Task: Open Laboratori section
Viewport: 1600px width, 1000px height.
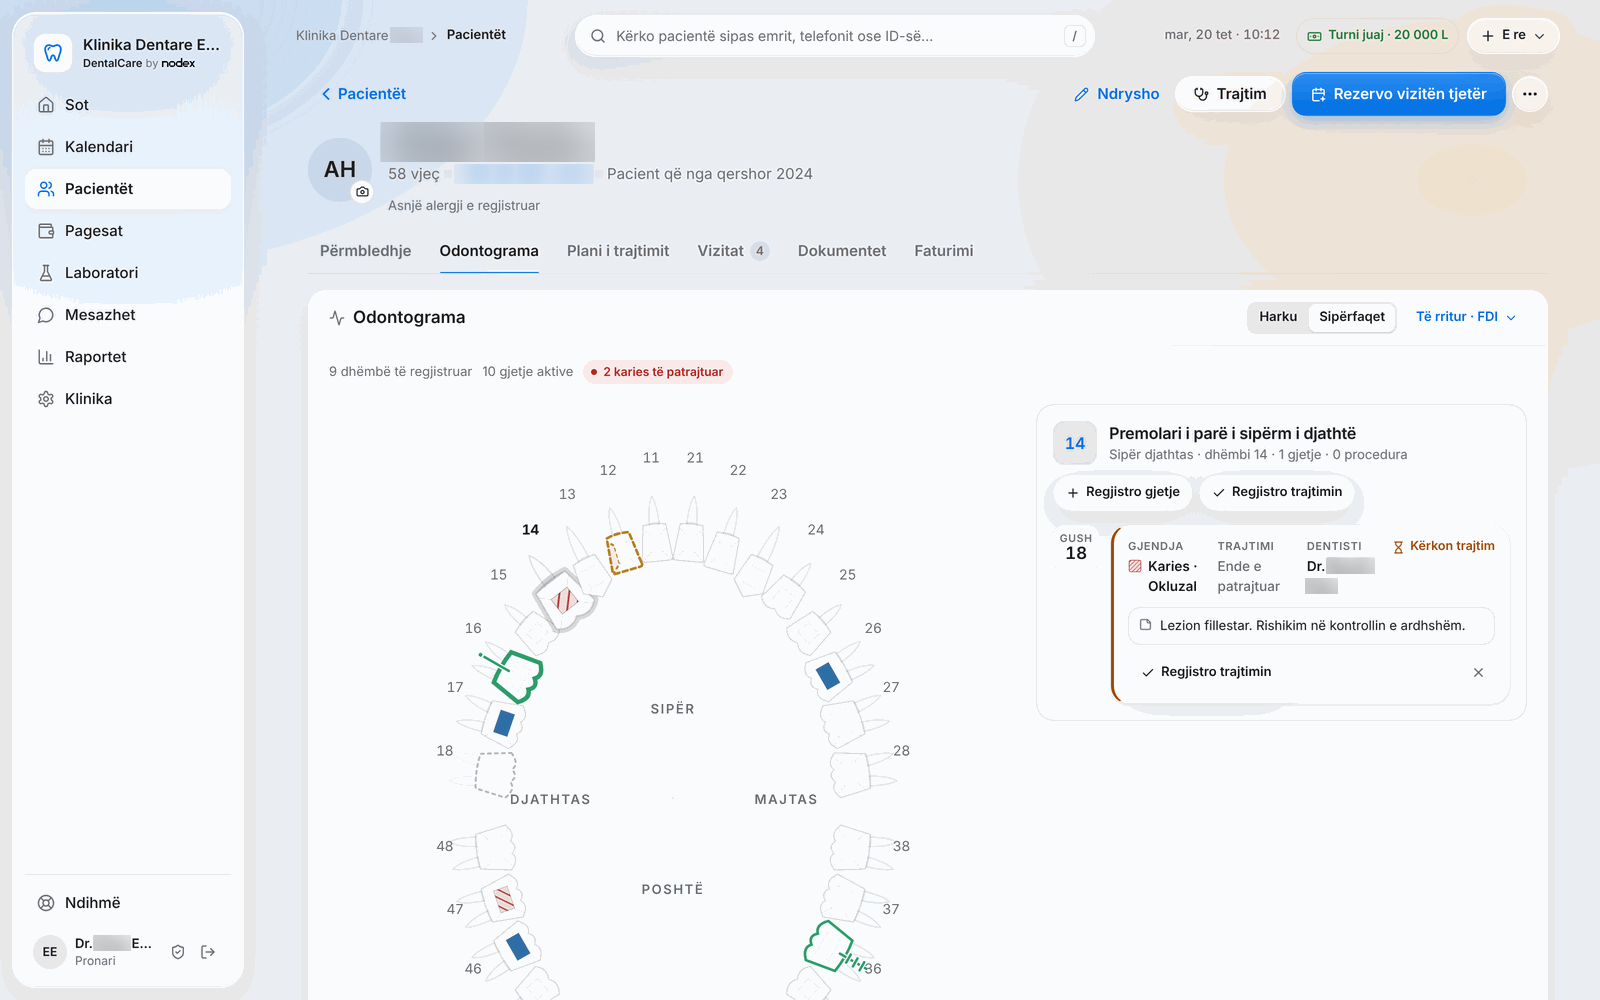Action: coord(128,273)
